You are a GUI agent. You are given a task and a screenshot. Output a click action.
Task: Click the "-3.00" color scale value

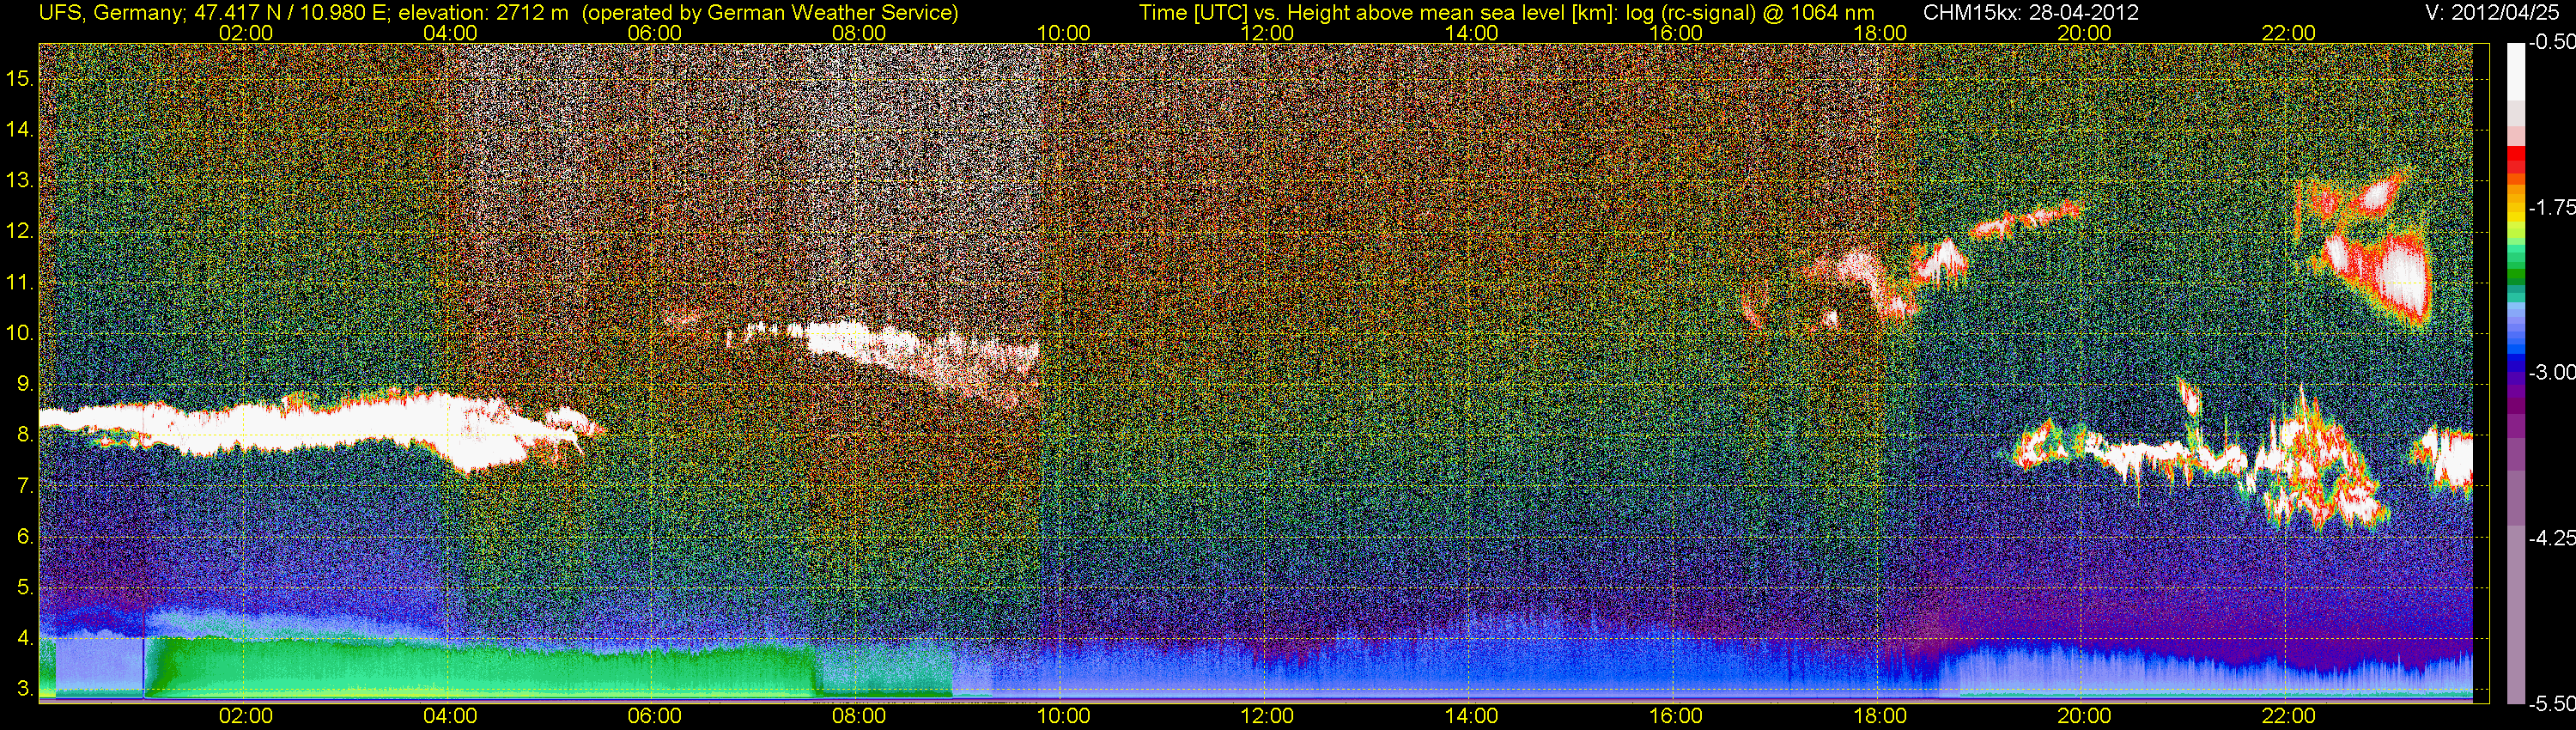click(2551, 372)
